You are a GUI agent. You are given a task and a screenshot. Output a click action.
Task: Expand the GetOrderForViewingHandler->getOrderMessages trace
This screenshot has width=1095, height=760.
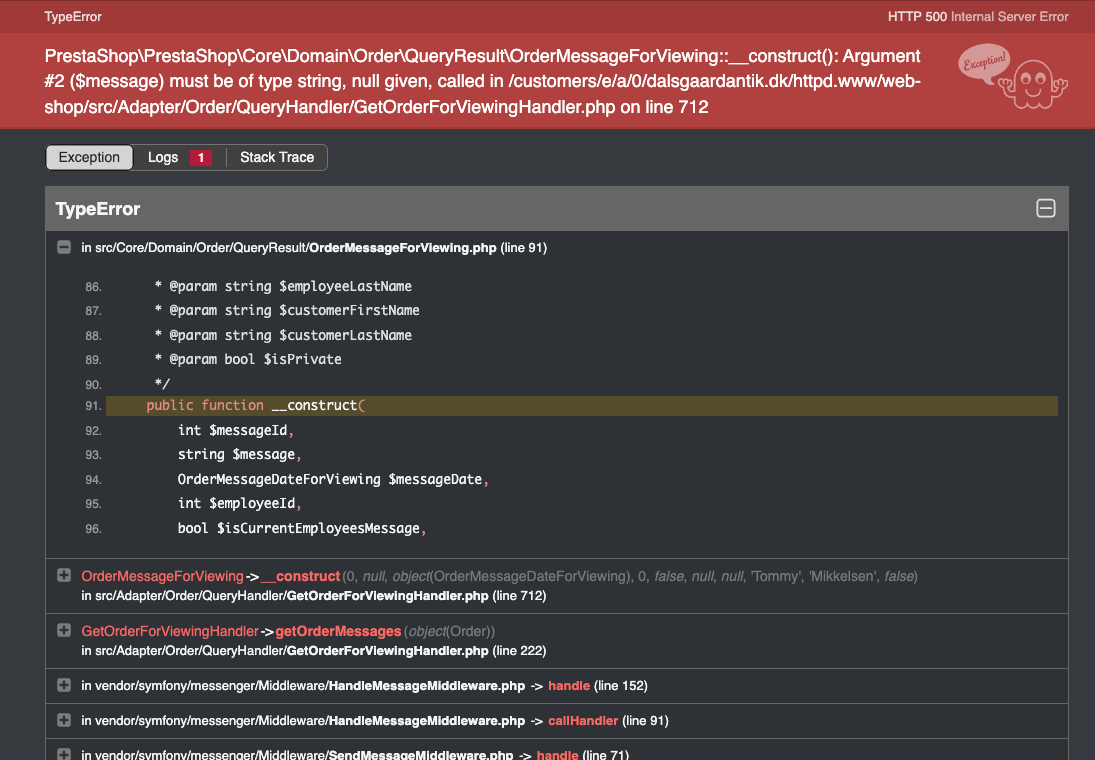coord(64,630)
